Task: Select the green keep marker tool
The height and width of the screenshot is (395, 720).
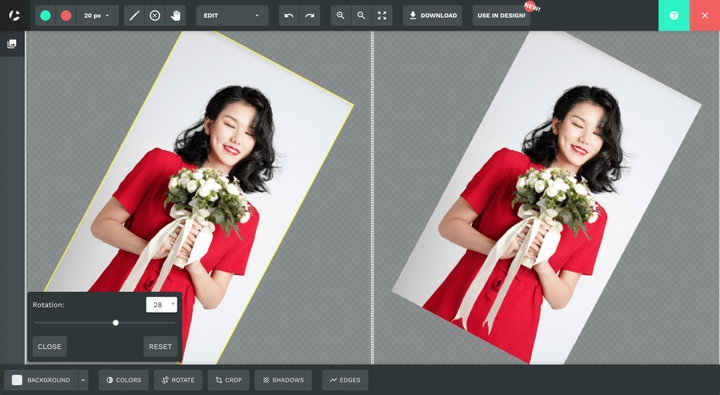Action: point(45,16)
